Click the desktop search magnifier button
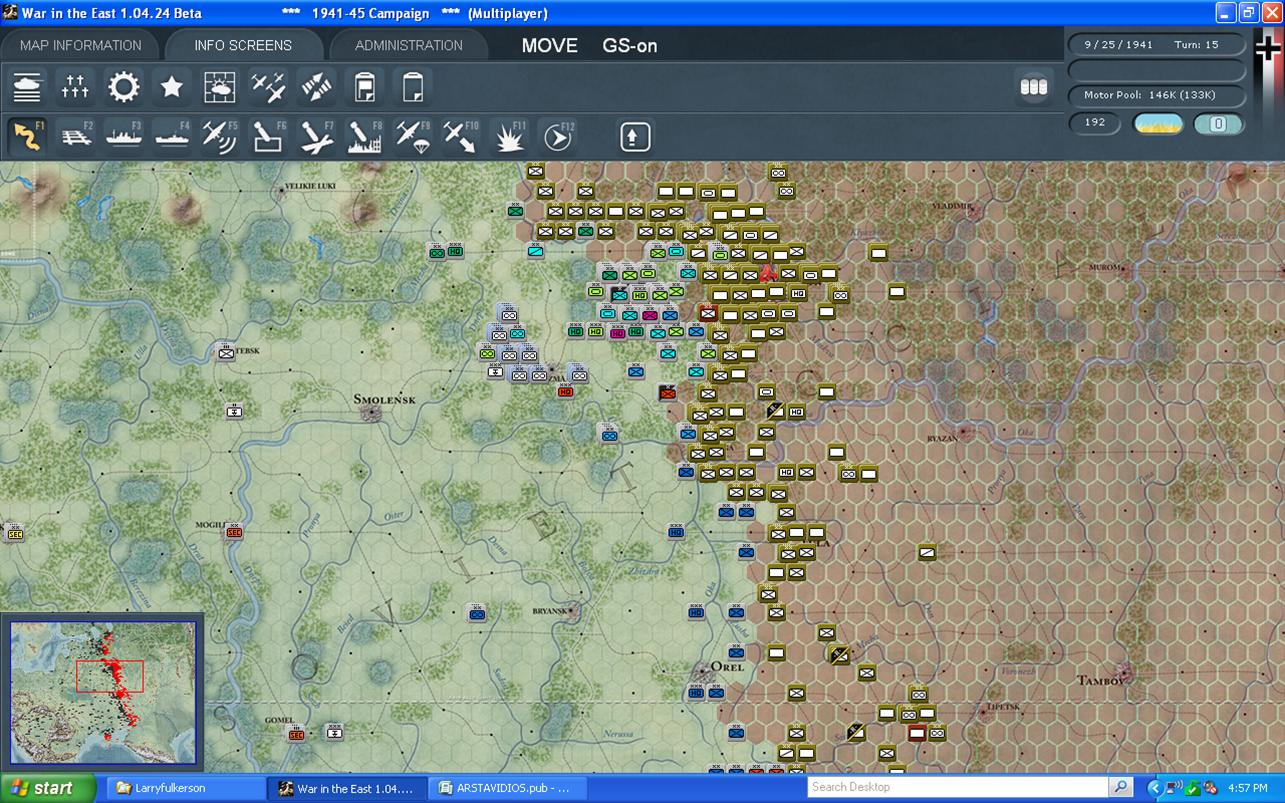The width and height of the screenshot is (1285, 803). [1121, 787]
